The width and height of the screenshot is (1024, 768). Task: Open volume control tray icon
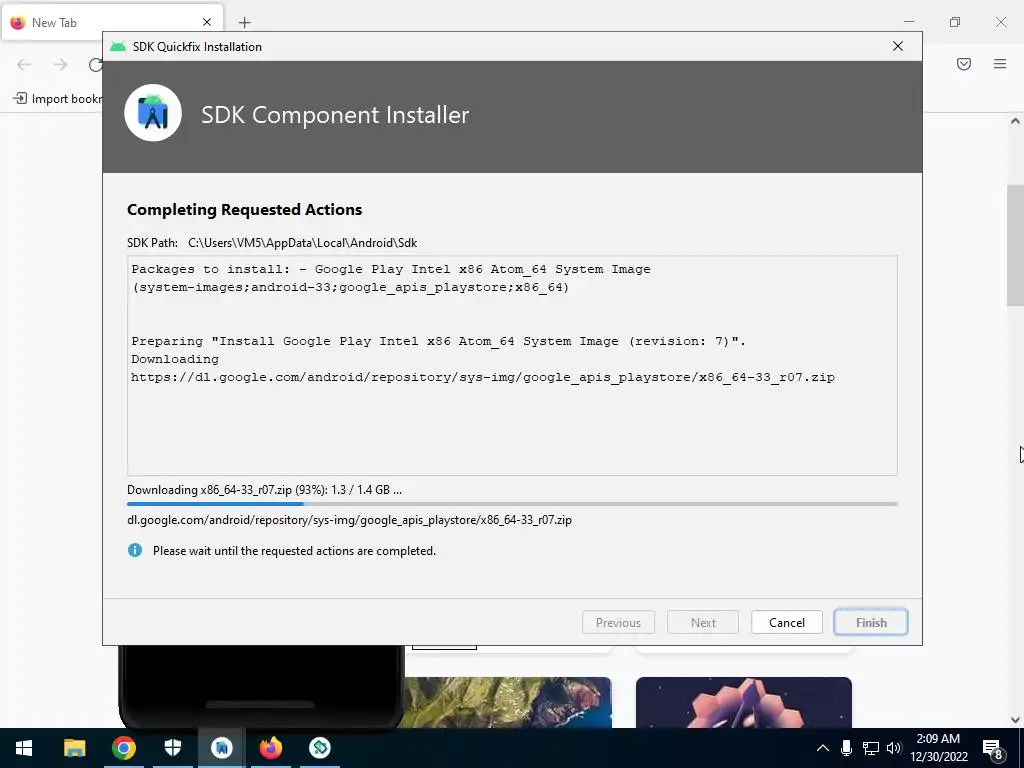pos(894,748)
